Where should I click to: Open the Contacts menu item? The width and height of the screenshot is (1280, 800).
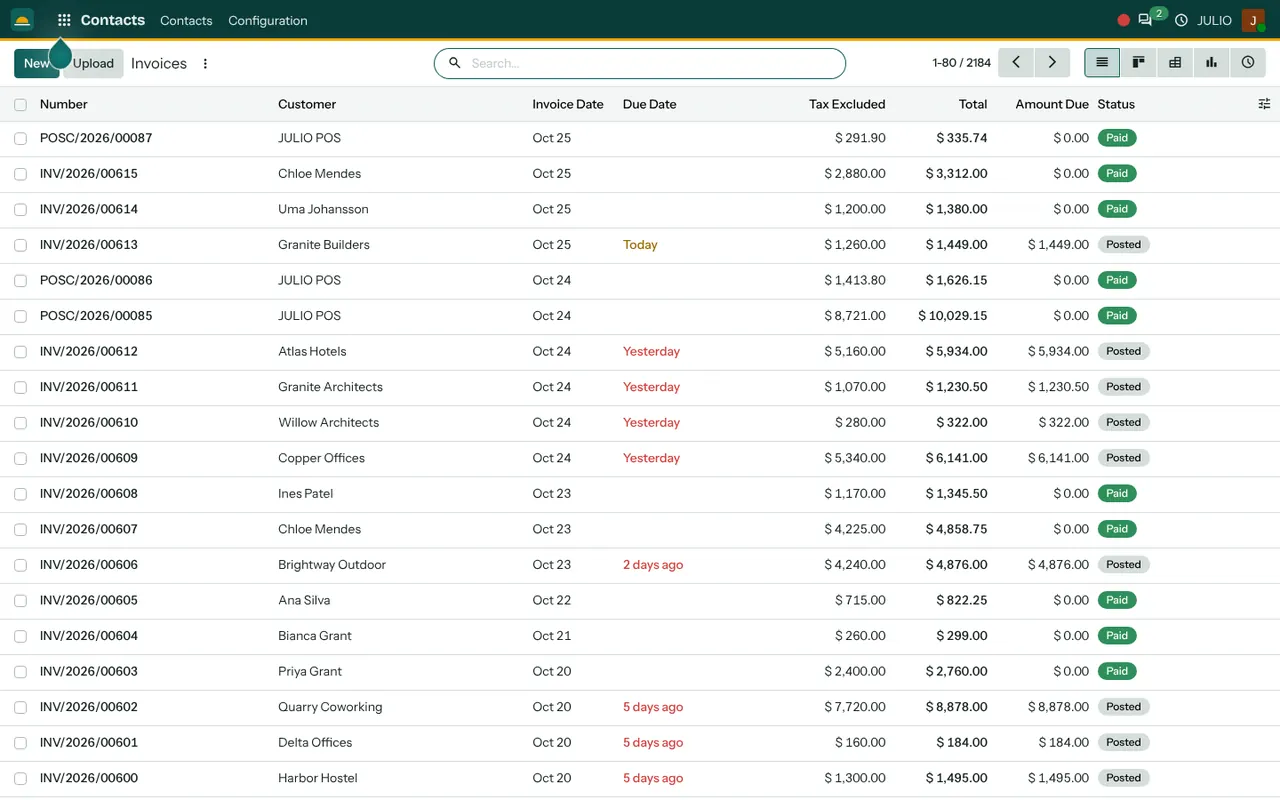(186, 20)
